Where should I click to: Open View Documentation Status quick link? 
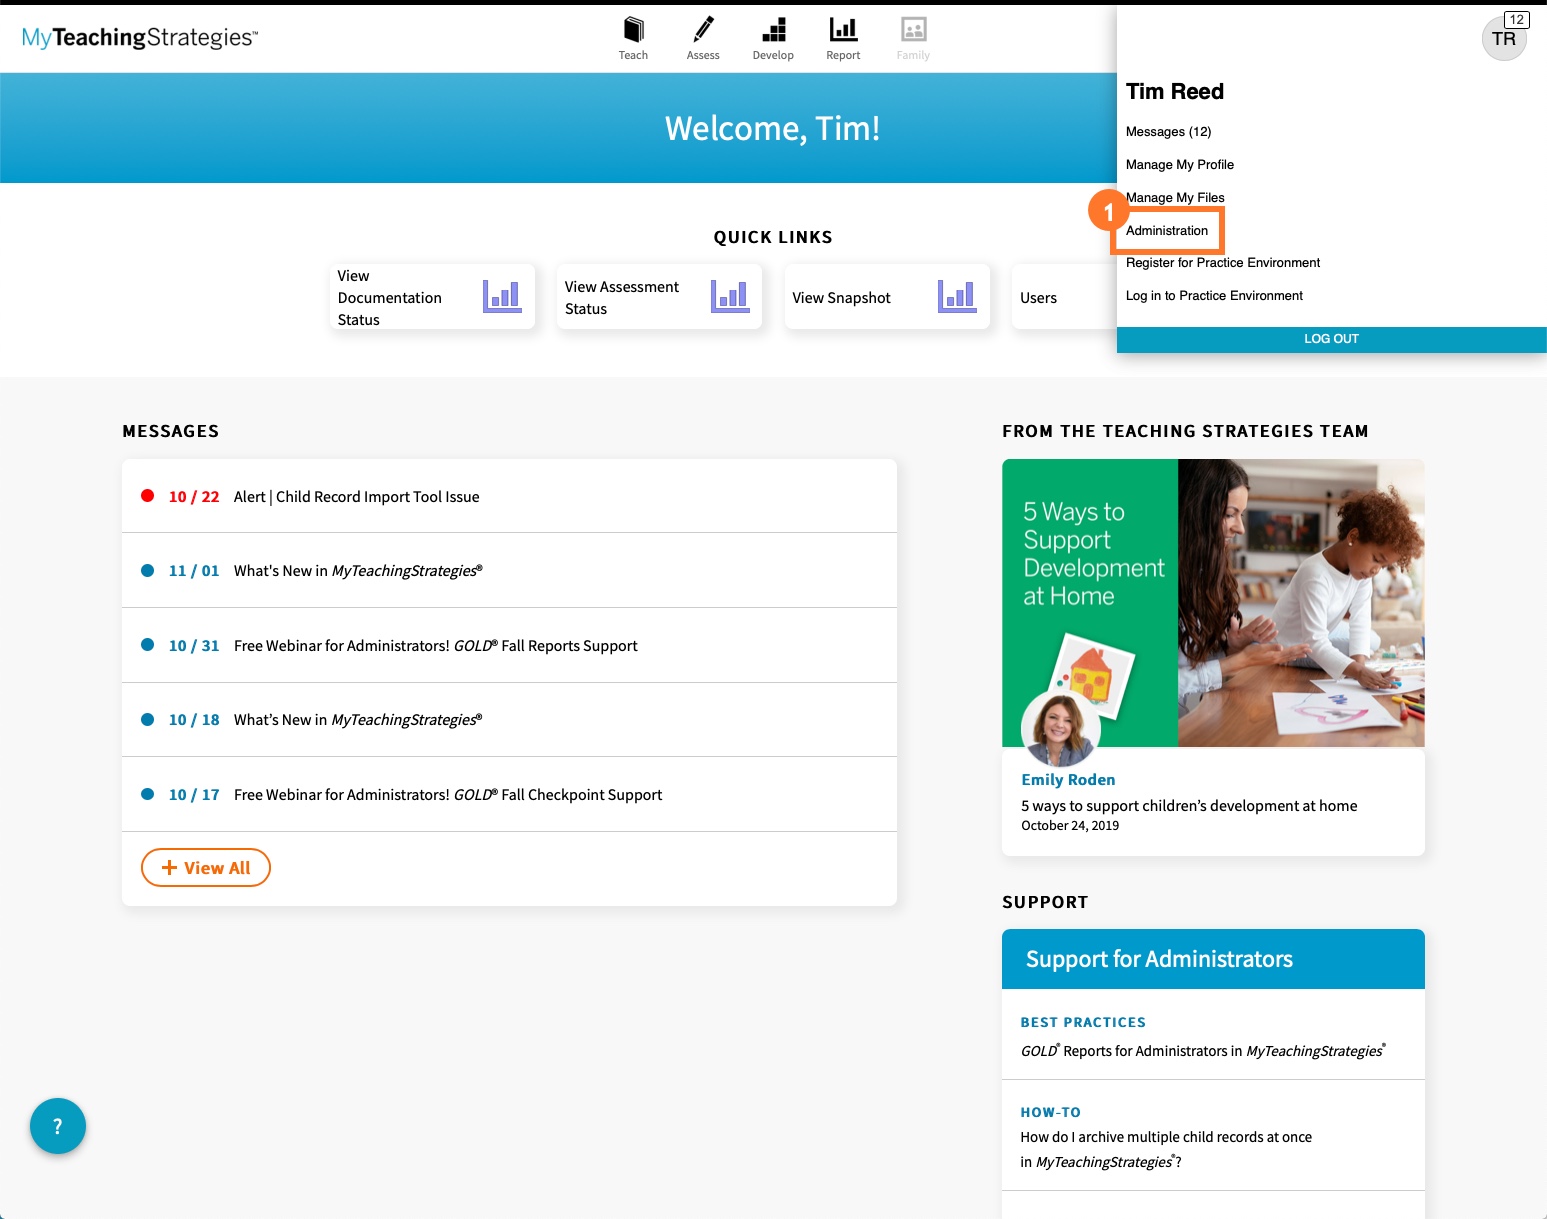tap(432, 297)
